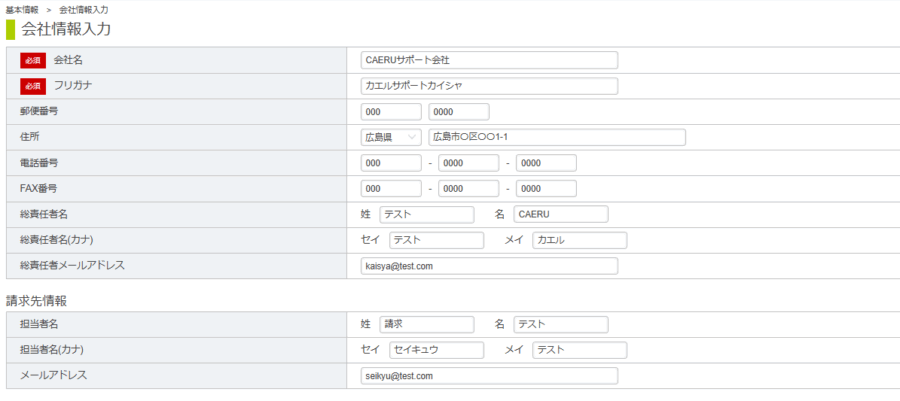Click the last FAX番号 field
The height and width of the screenshot is (401, 900).
(x=546, y=188)
